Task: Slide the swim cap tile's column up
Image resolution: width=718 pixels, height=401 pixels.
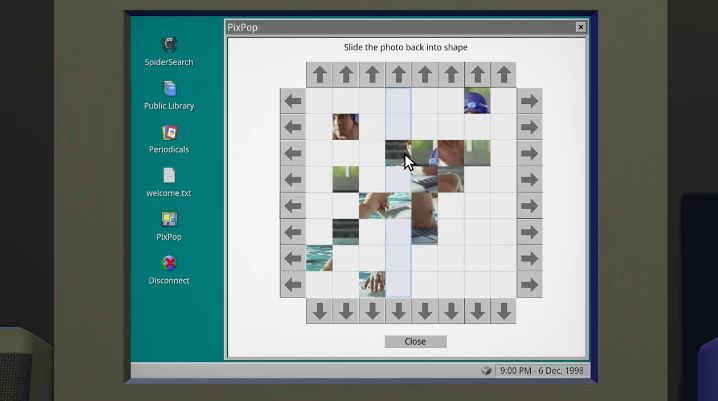Action: (478, 75)
